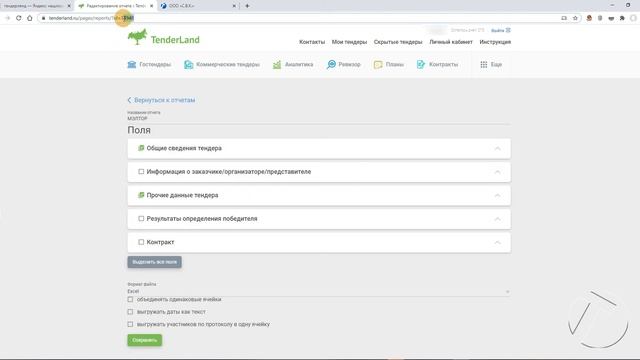Open a new browser tab
The height and width of the screenshot is (360, 640).
pyautogui.click(x=247, y=6)
